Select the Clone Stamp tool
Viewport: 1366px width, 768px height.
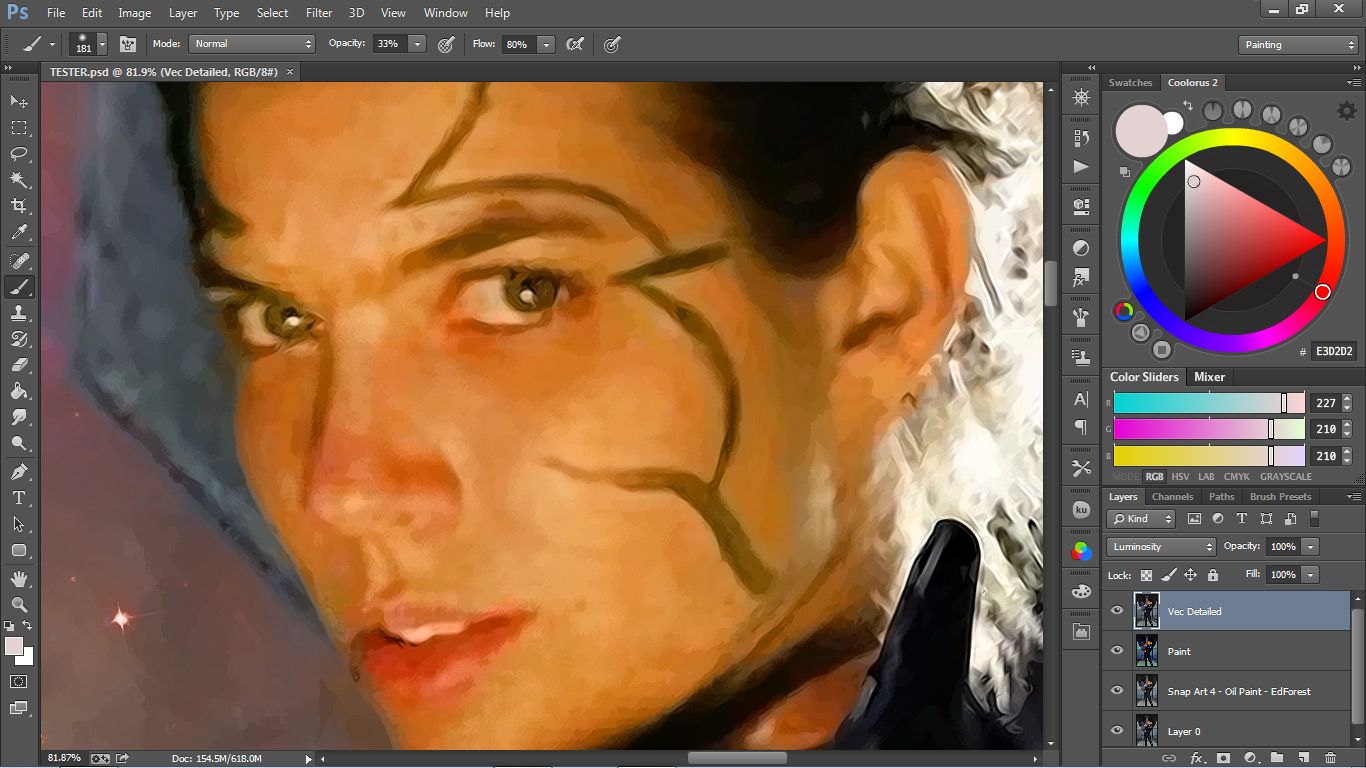[19, 313]
